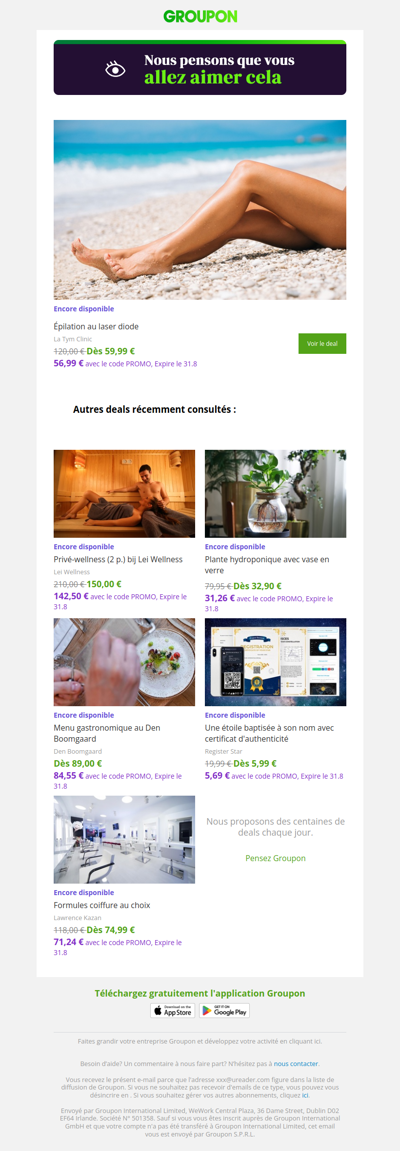Viewport: 400px width, 1151px height.
Task: Click the Groupon logo at top
Action: (200, 16)
